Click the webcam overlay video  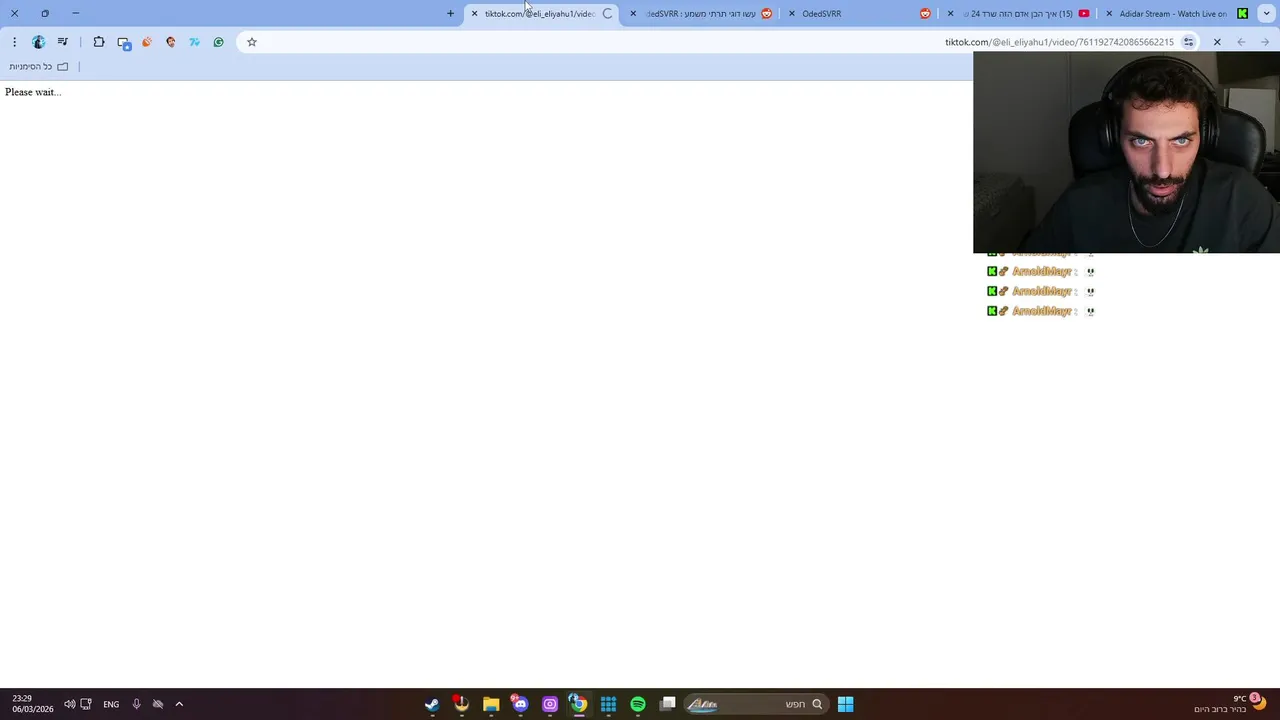click(1126, 152)
